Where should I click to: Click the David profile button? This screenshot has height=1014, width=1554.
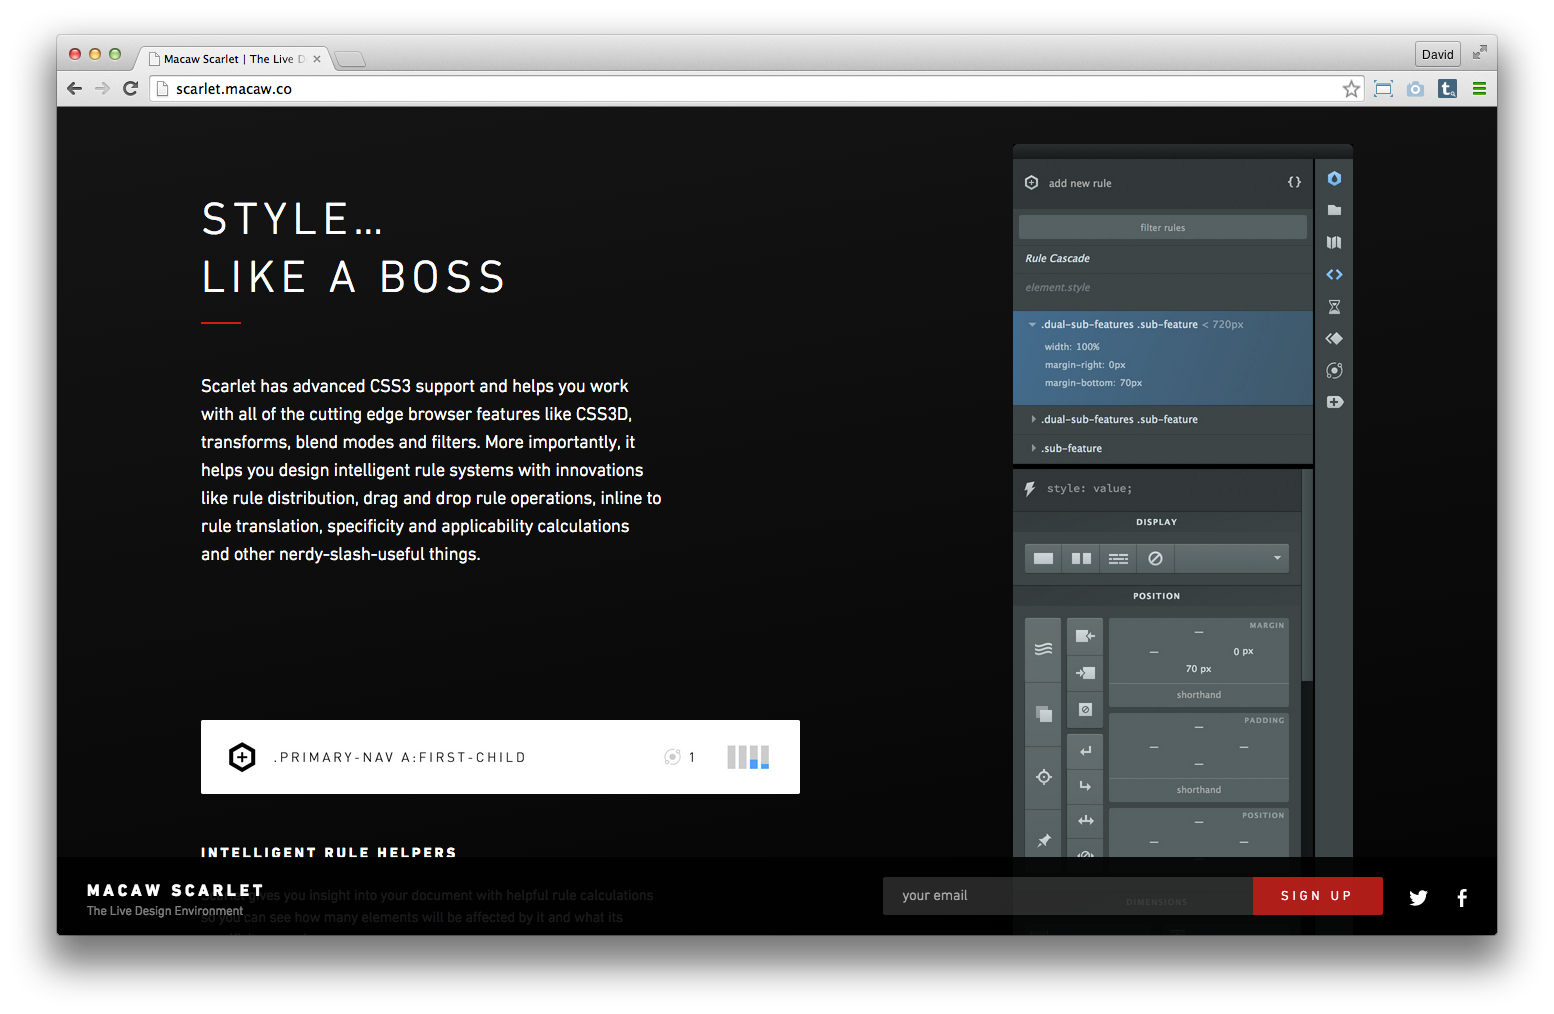point(1437,54)
